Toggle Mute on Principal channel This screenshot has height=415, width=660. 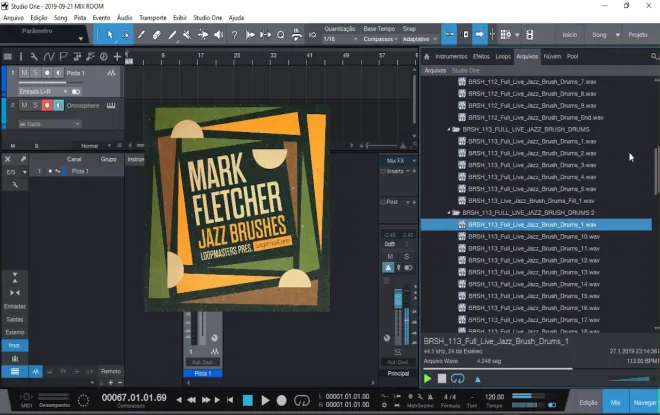click(390, 256)
